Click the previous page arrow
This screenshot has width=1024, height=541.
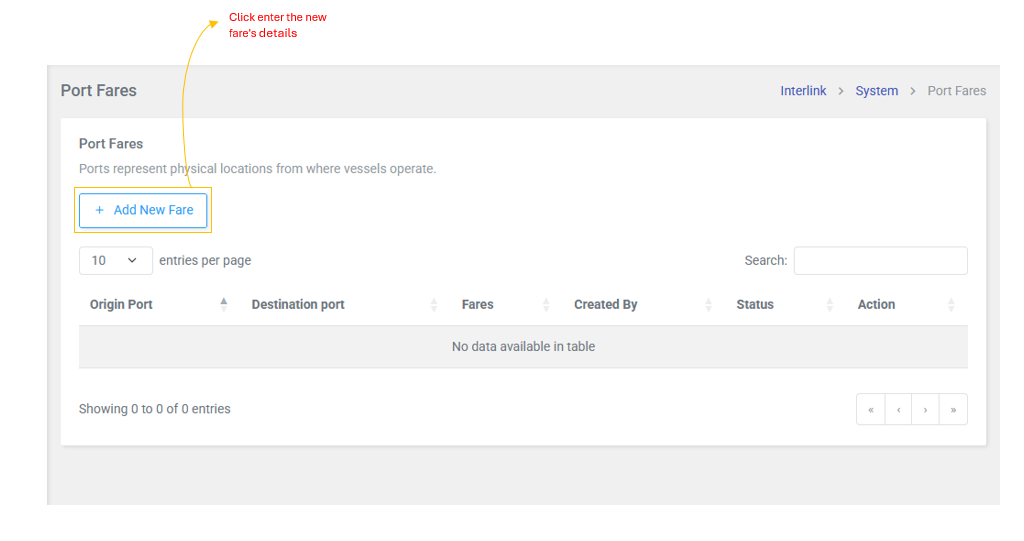[898, 410]
